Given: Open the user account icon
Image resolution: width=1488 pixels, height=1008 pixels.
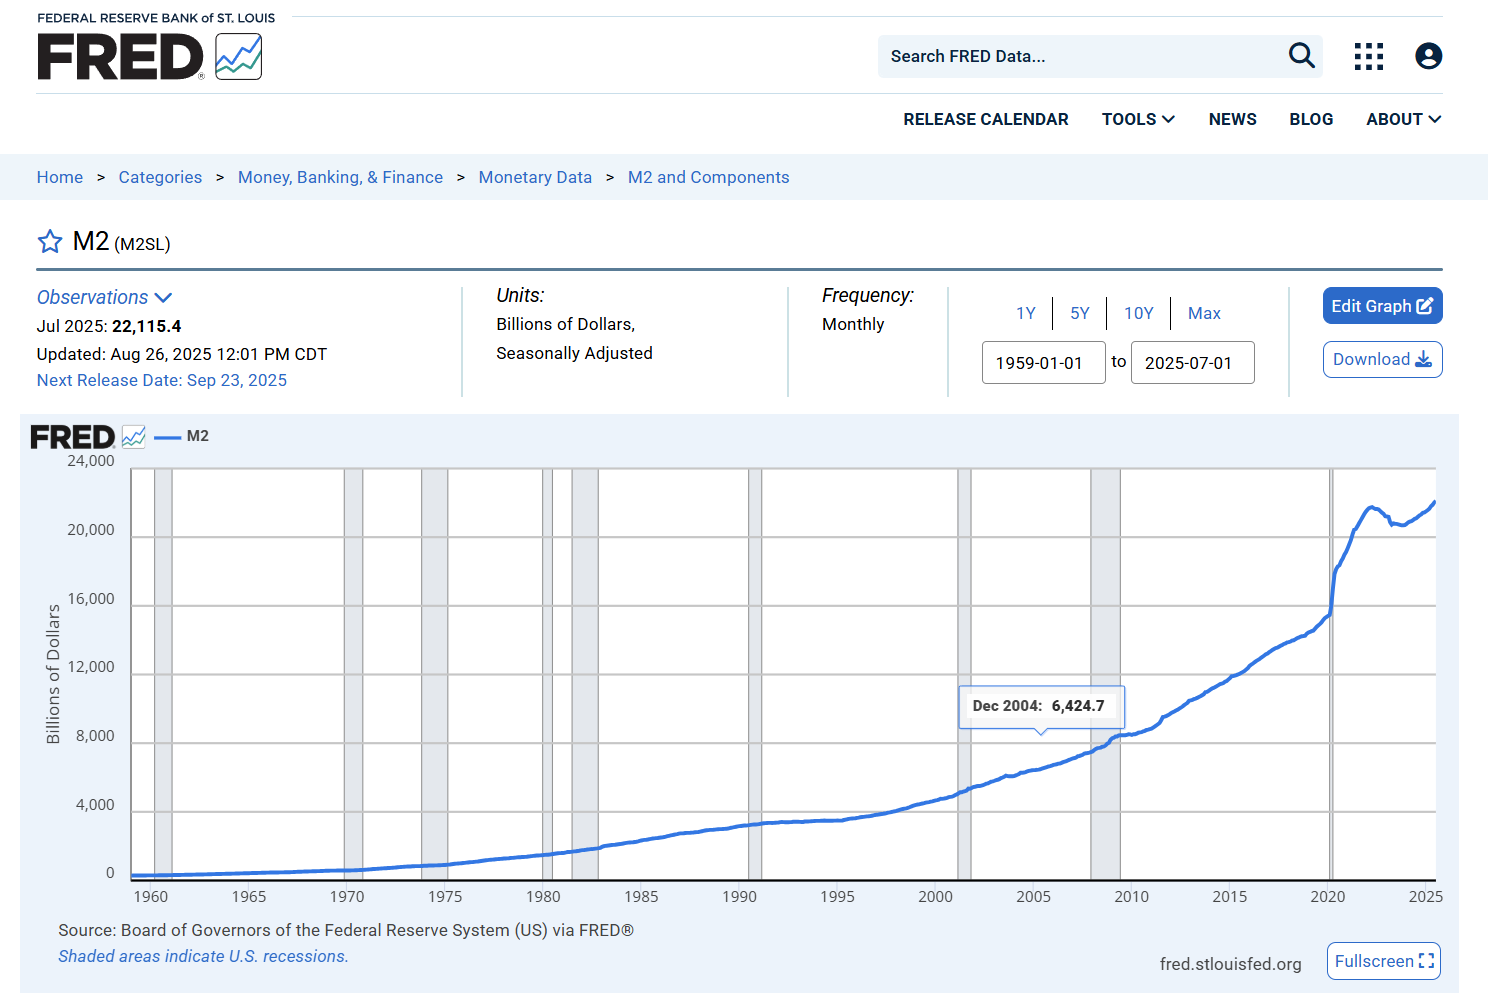Looking at the screenshot, I should coord(1429,56).
